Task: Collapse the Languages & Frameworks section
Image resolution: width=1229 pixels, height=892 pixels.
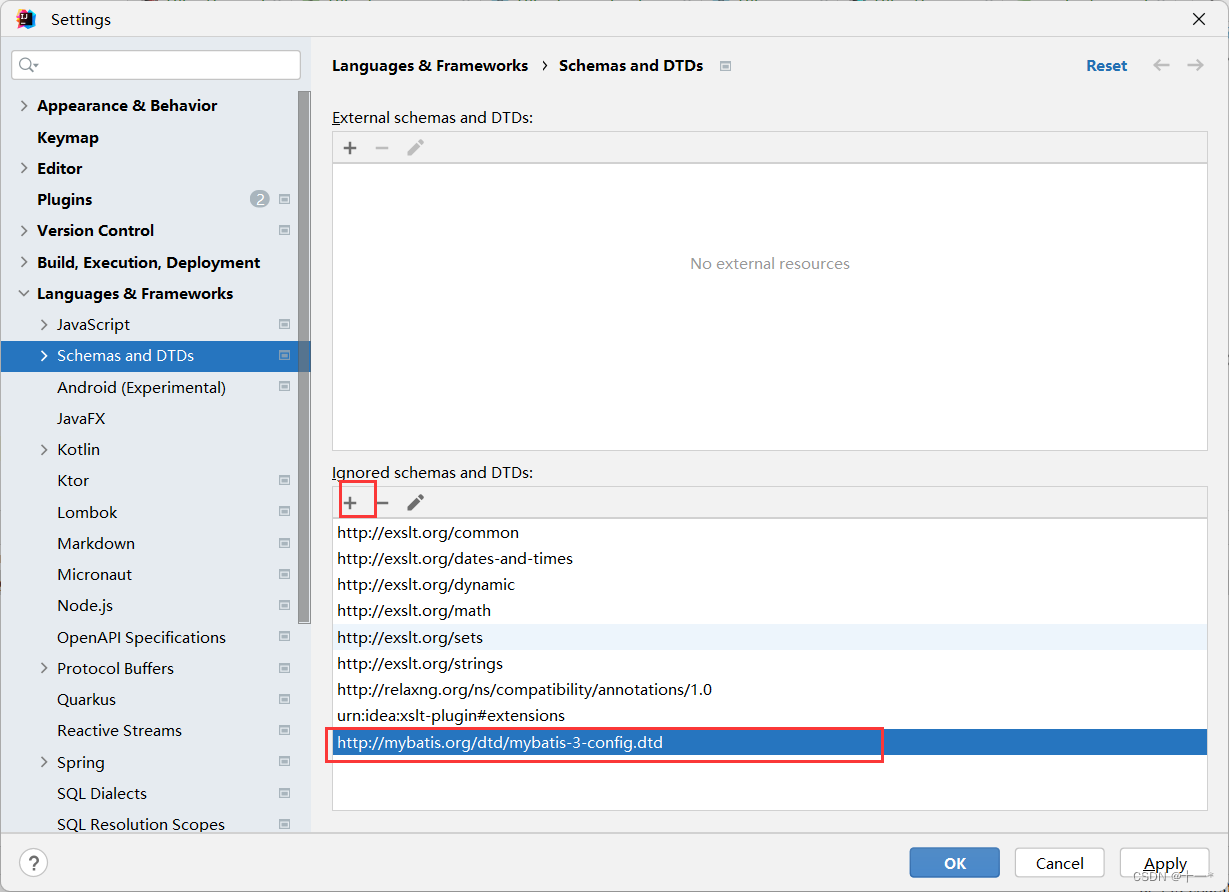Action: 23,293
